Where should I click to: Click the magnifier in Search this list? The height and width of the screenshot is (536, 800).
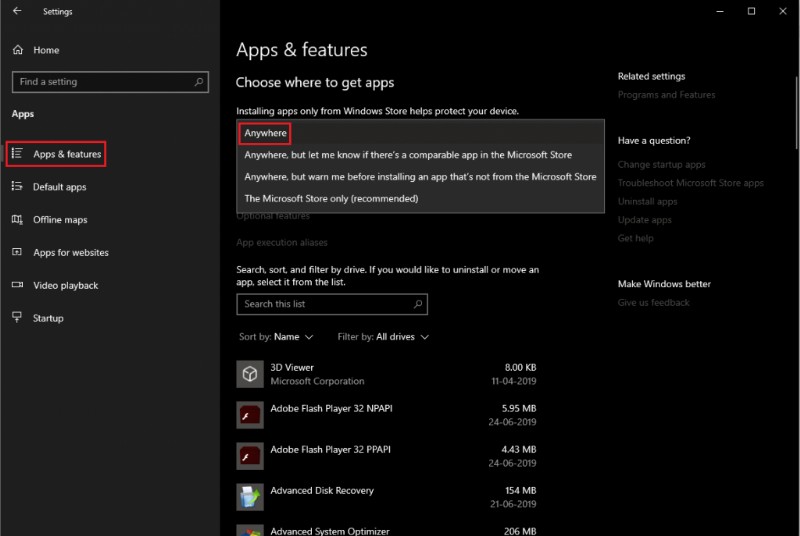point(418,304)
